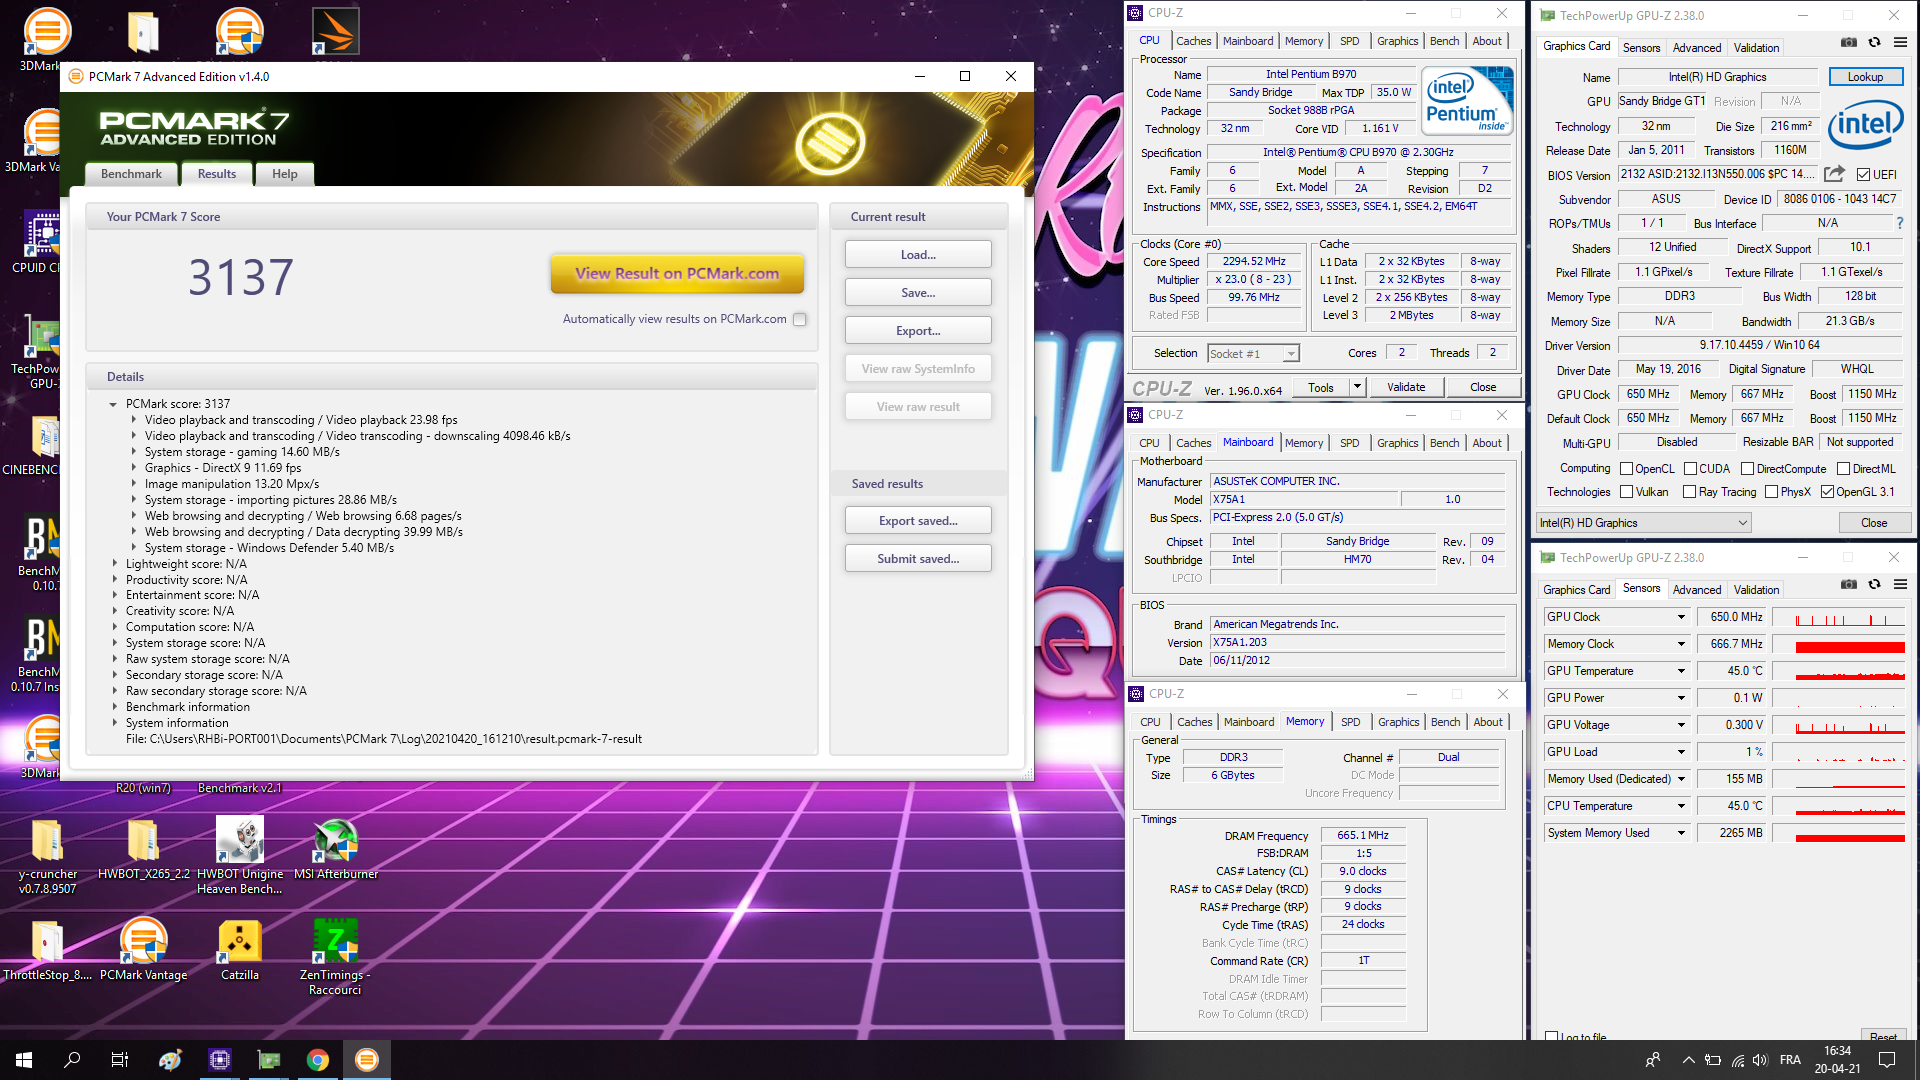Switch to the Benchmark tab in PCMark 7

131,174
